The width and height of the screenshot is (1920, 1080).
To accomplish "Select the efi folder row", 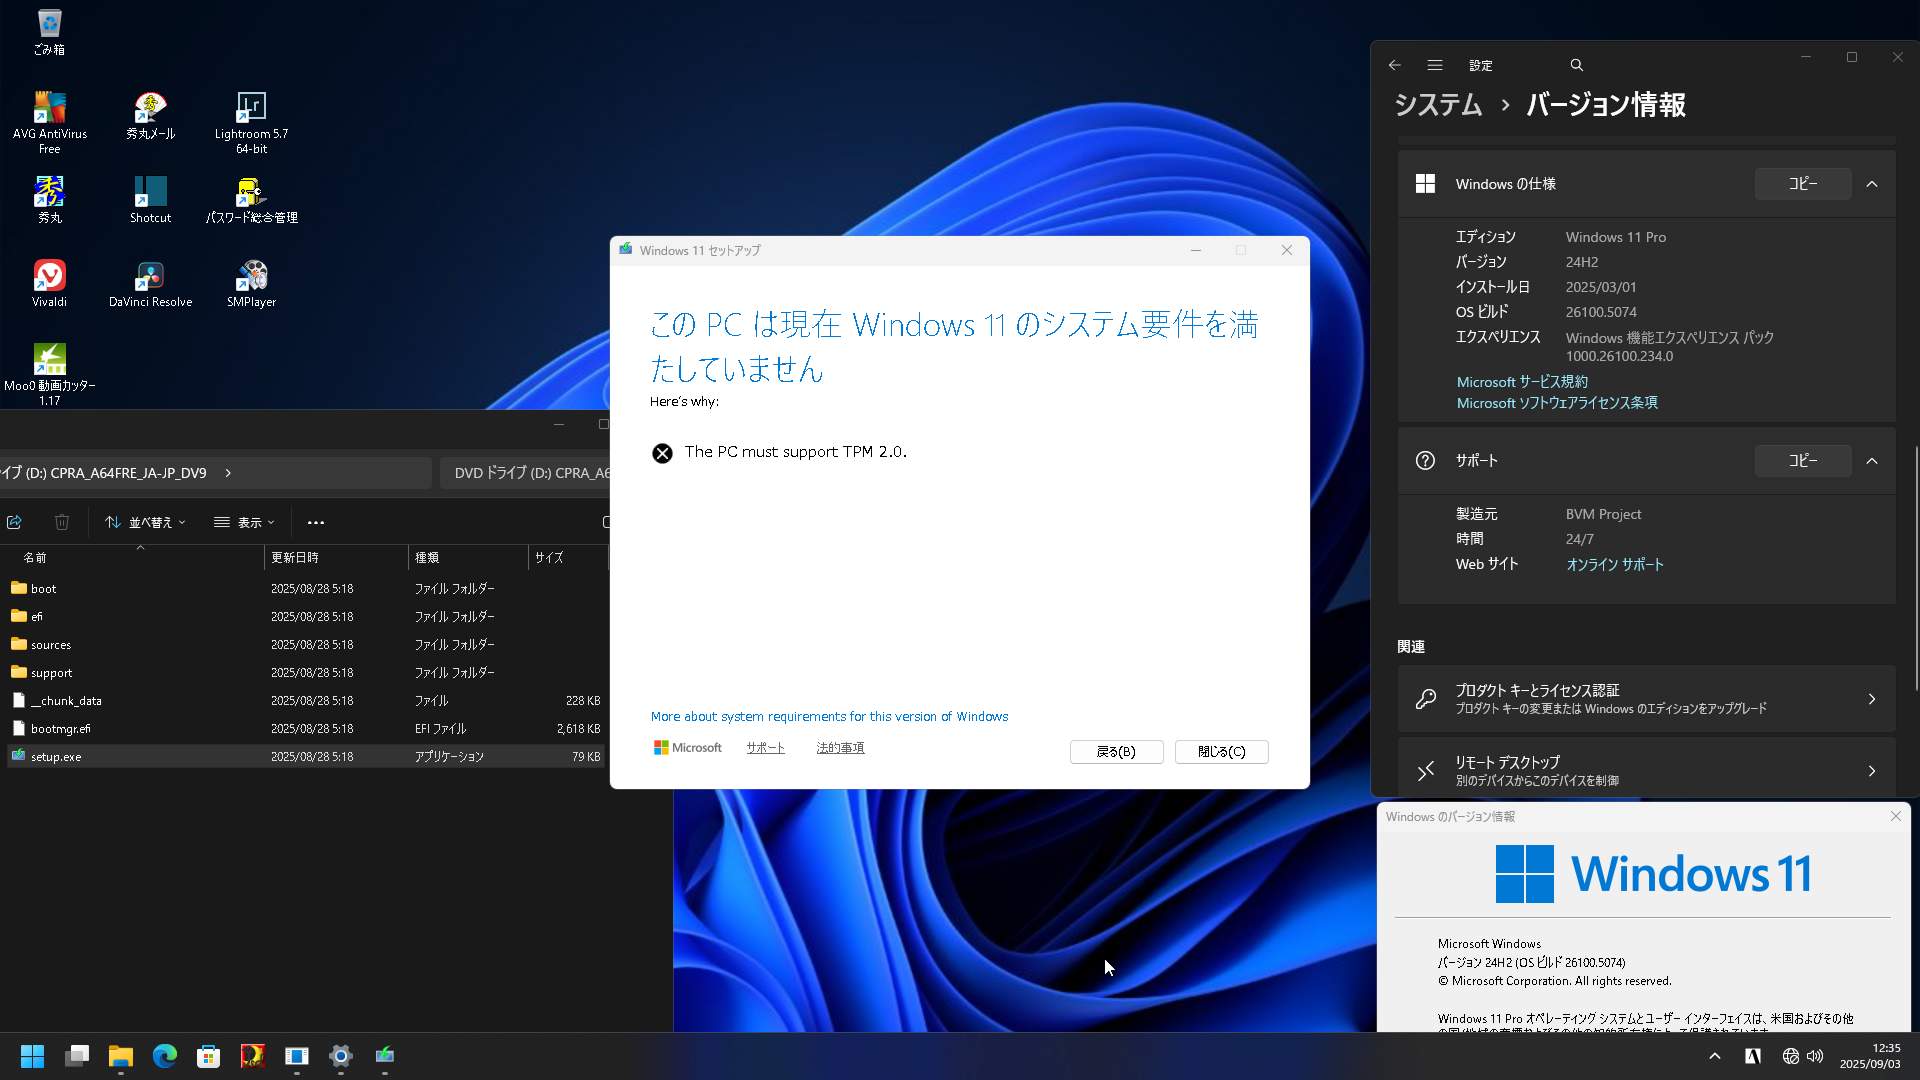I will coord(304,616).
